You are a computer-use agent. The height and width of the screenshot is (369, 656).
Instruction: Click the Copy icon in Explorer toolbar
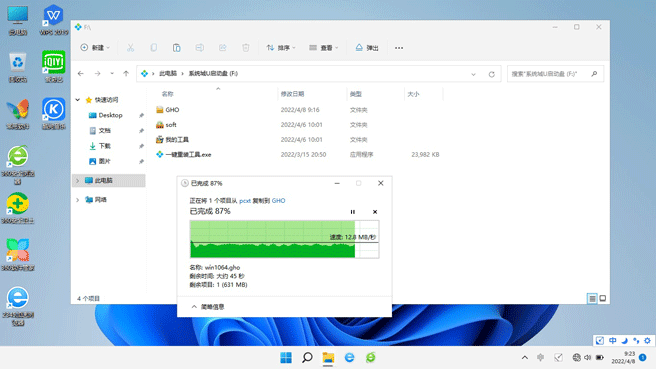154,48
